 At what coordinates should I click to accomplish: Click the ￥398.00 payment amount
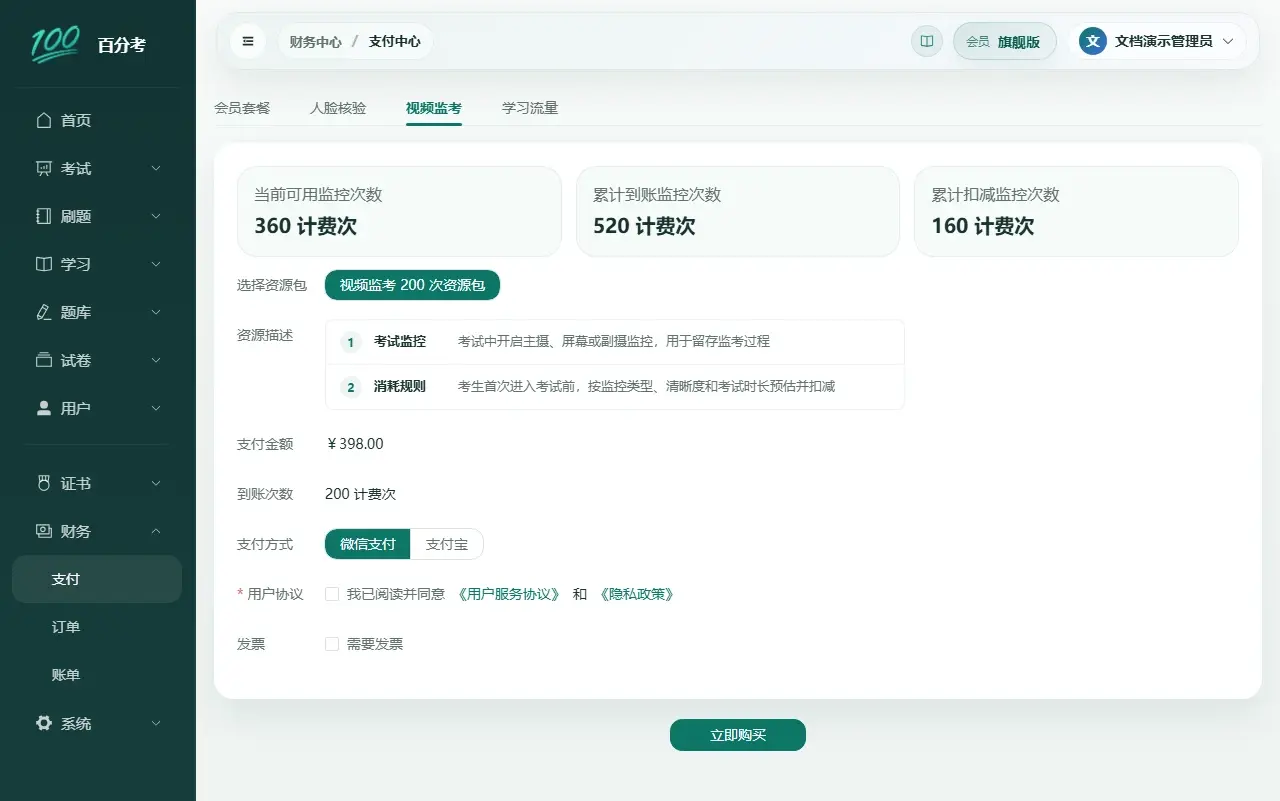pyautogui.click(x=355, y=444)
